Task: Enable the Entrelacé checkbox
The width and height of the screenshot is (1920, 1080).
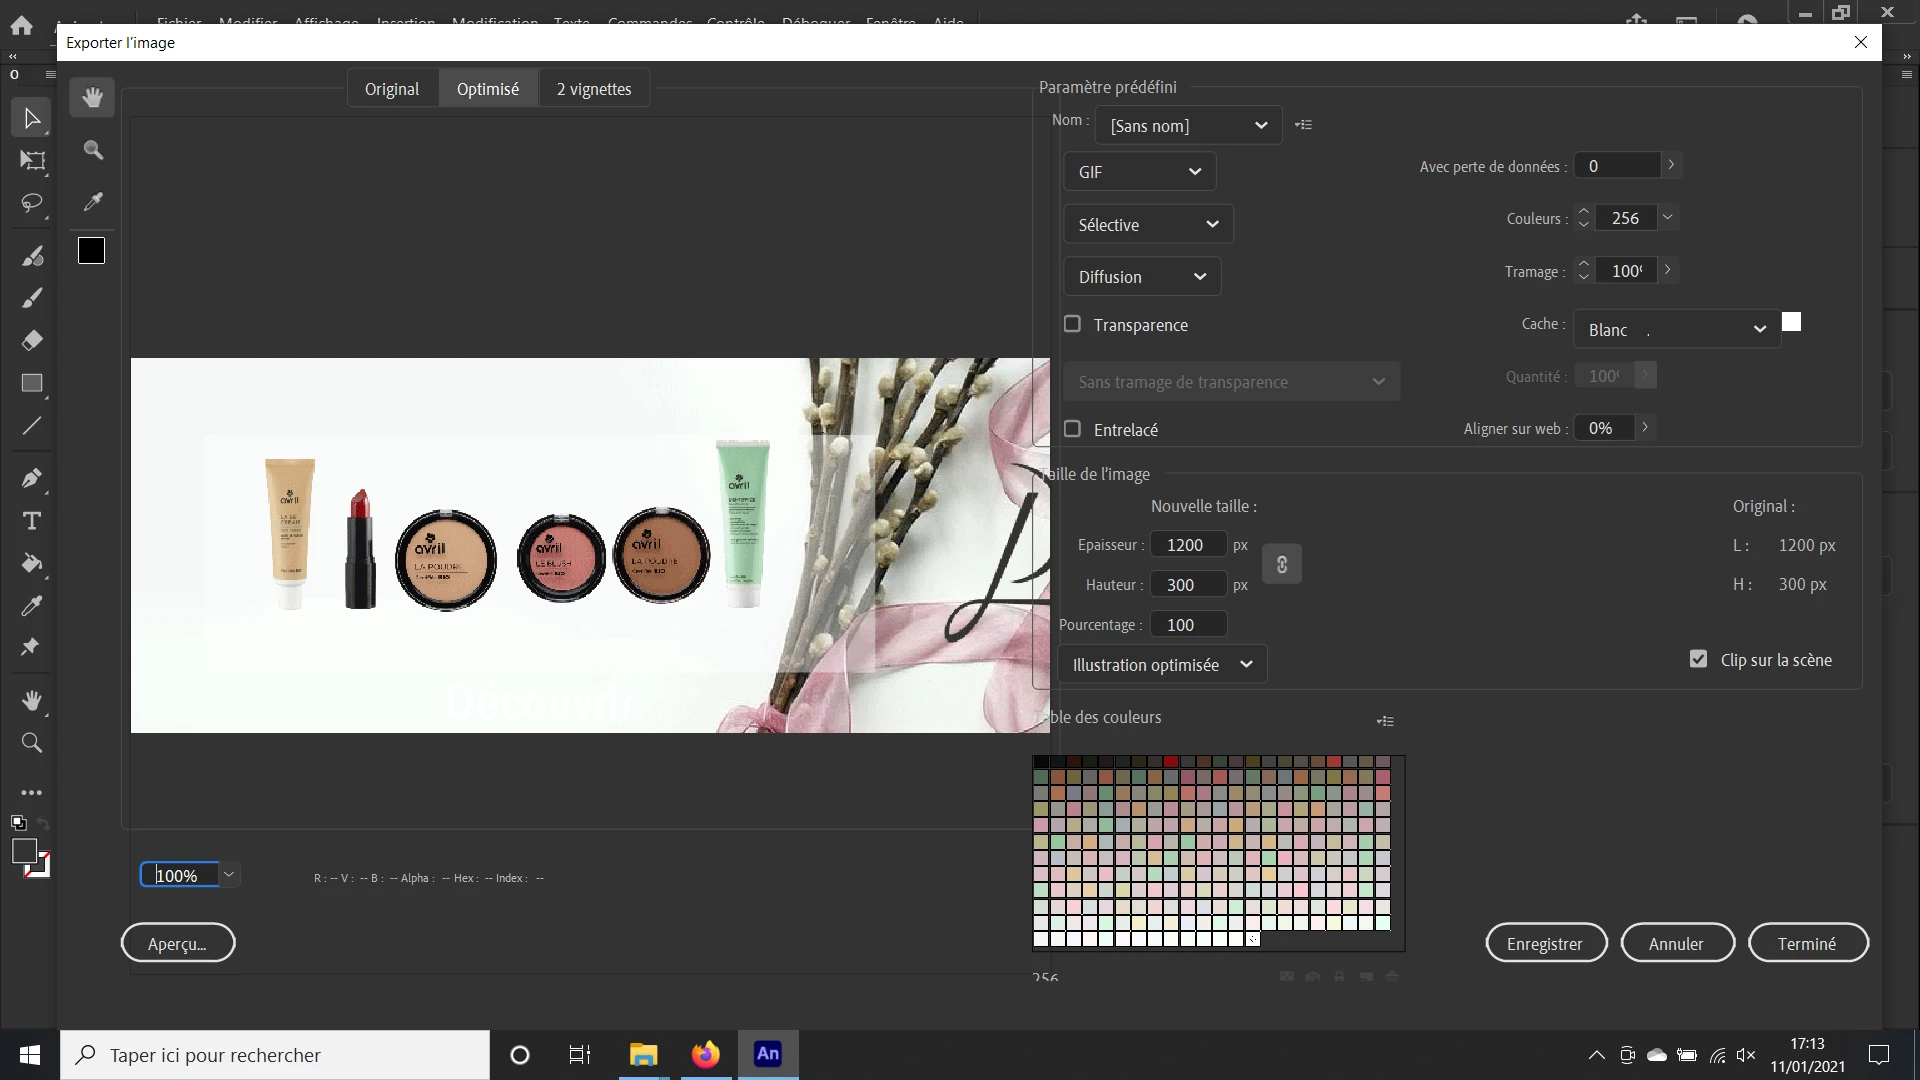Action: 1073,429
